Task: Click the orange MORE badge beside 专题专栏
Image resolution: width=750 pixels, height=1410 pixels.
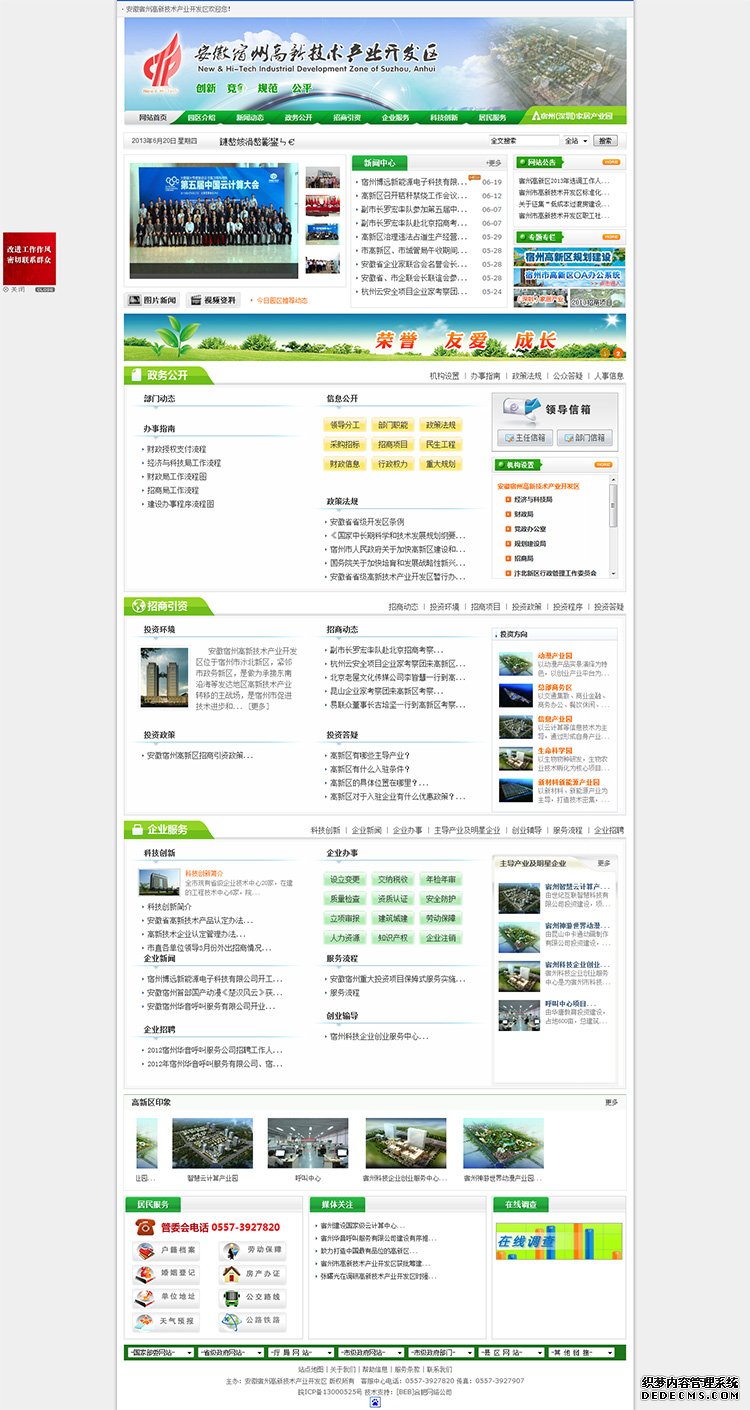Action: [610, 237]
